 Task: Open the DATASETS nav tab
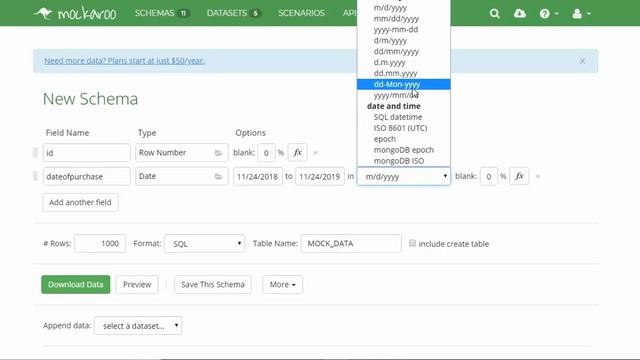(x=233, y=13)
